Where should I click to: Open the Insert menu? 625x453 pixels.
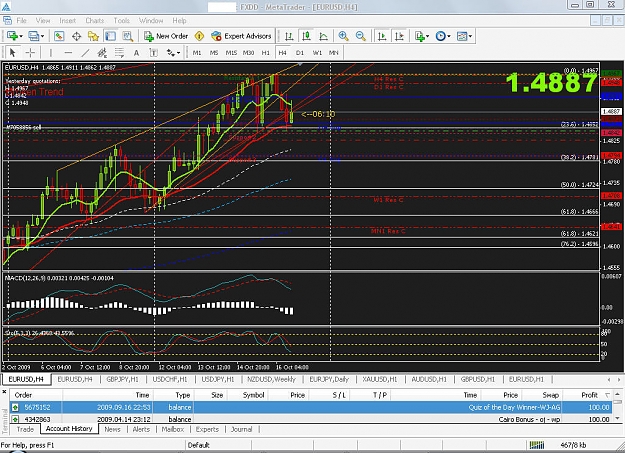[x=67, y=20]
